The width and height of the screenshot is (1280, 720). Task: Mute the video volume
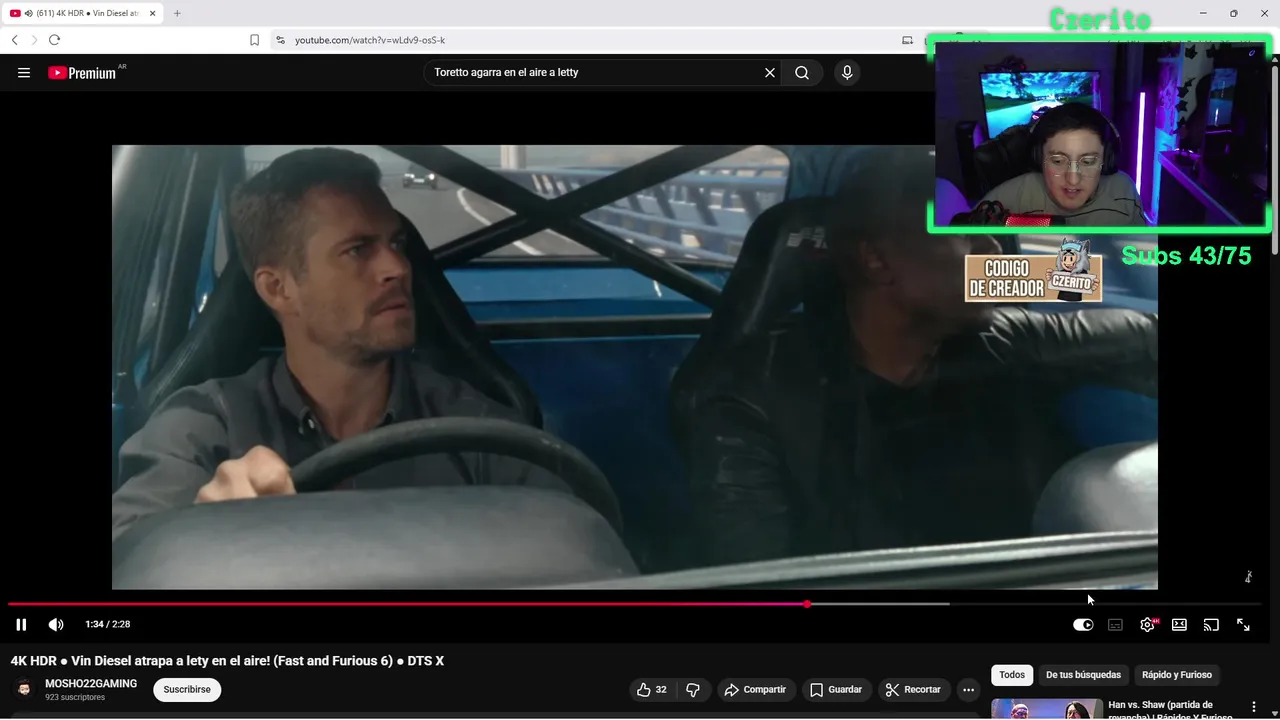56,625
